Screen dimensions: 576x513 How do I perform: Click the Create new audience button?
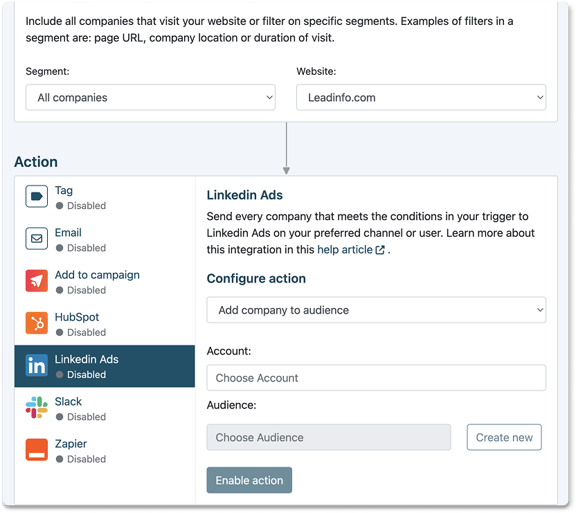click(504, 437)
